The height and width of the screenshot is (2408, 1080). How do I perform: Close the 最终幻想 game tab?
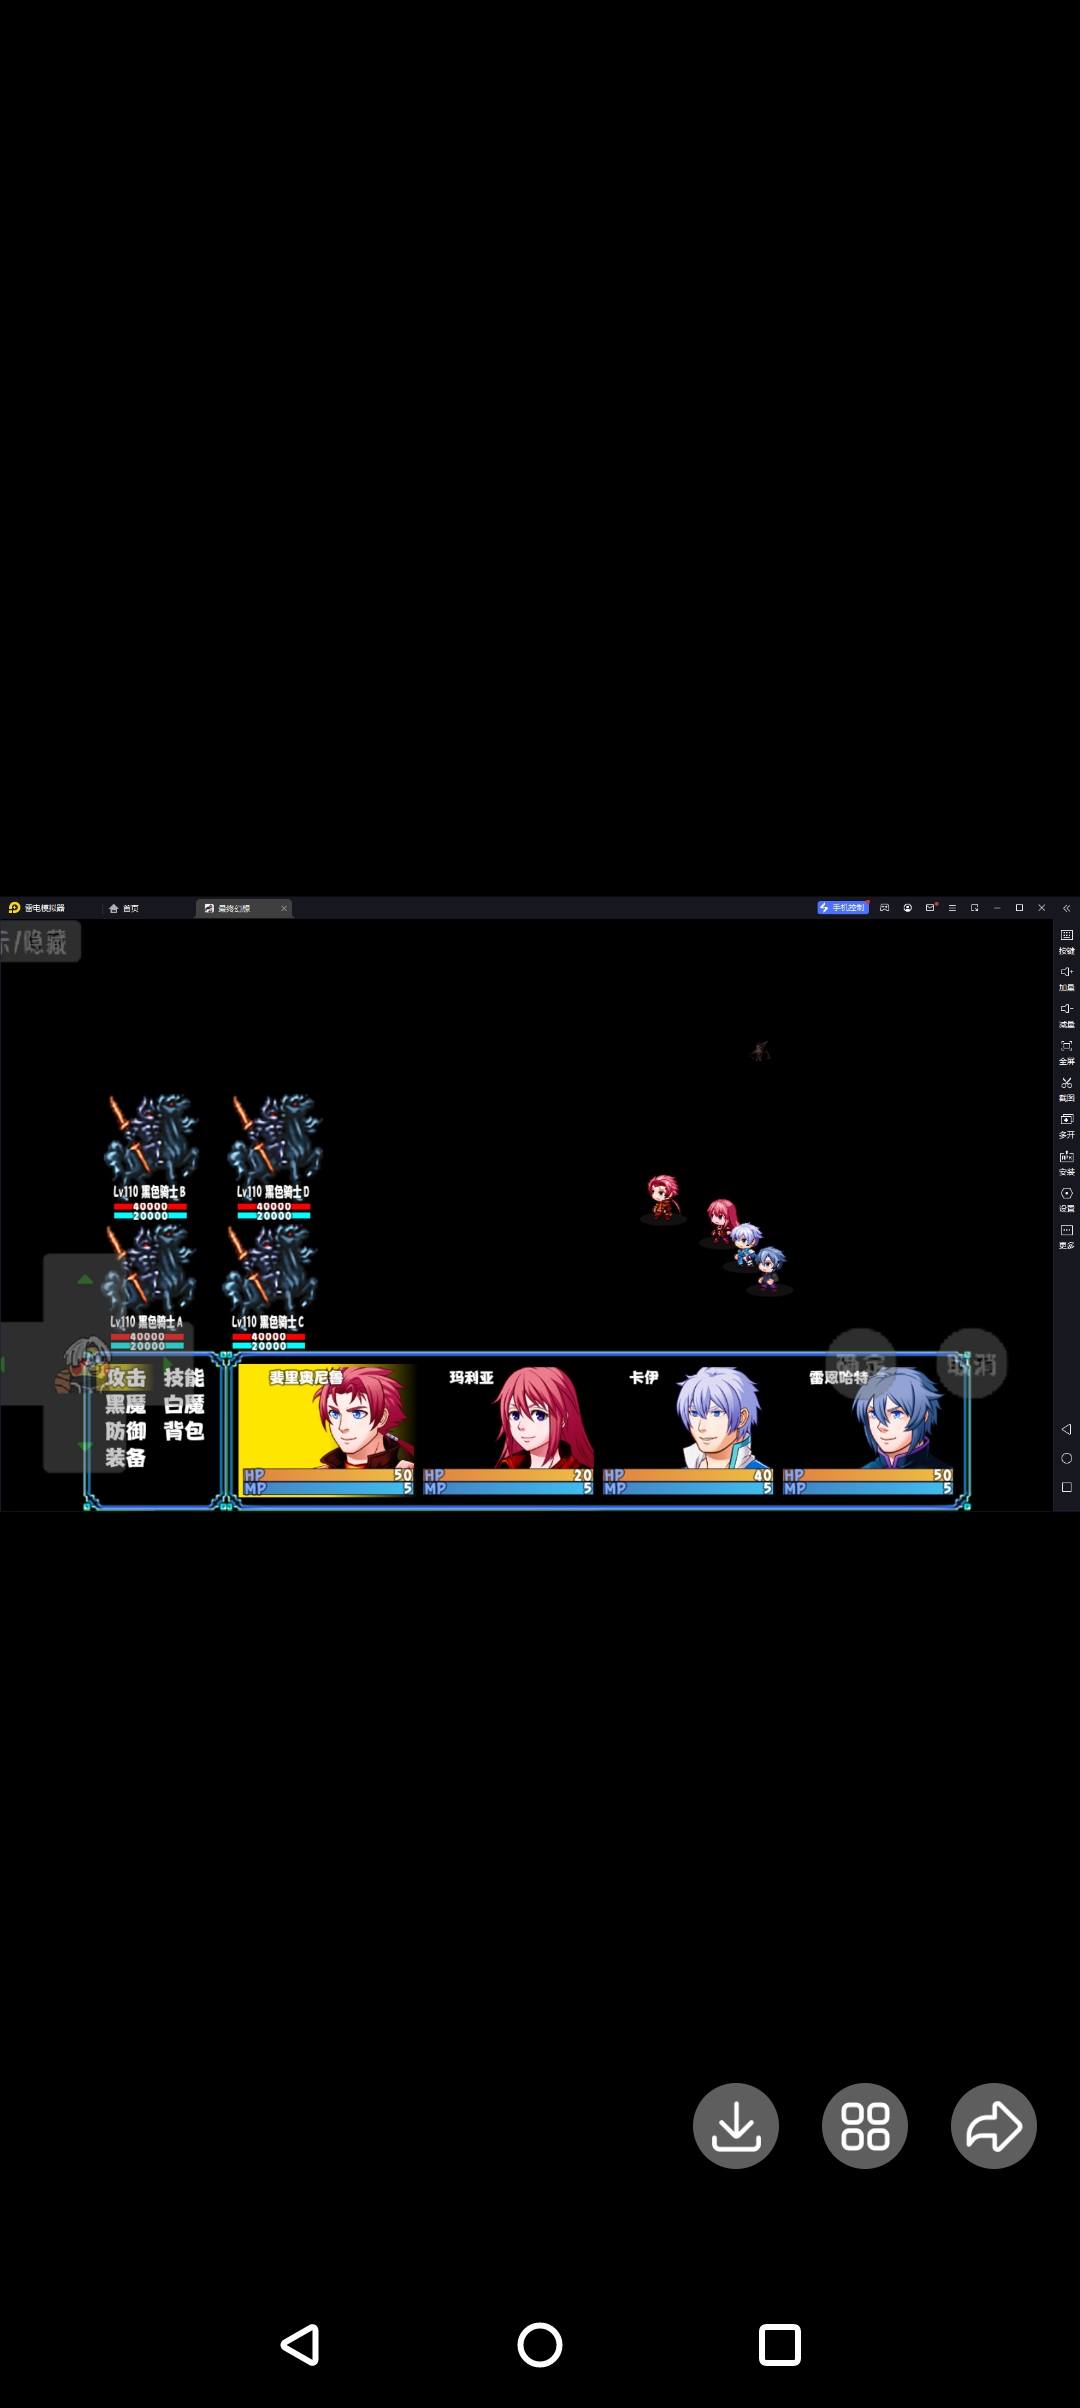tap(284, 908)
